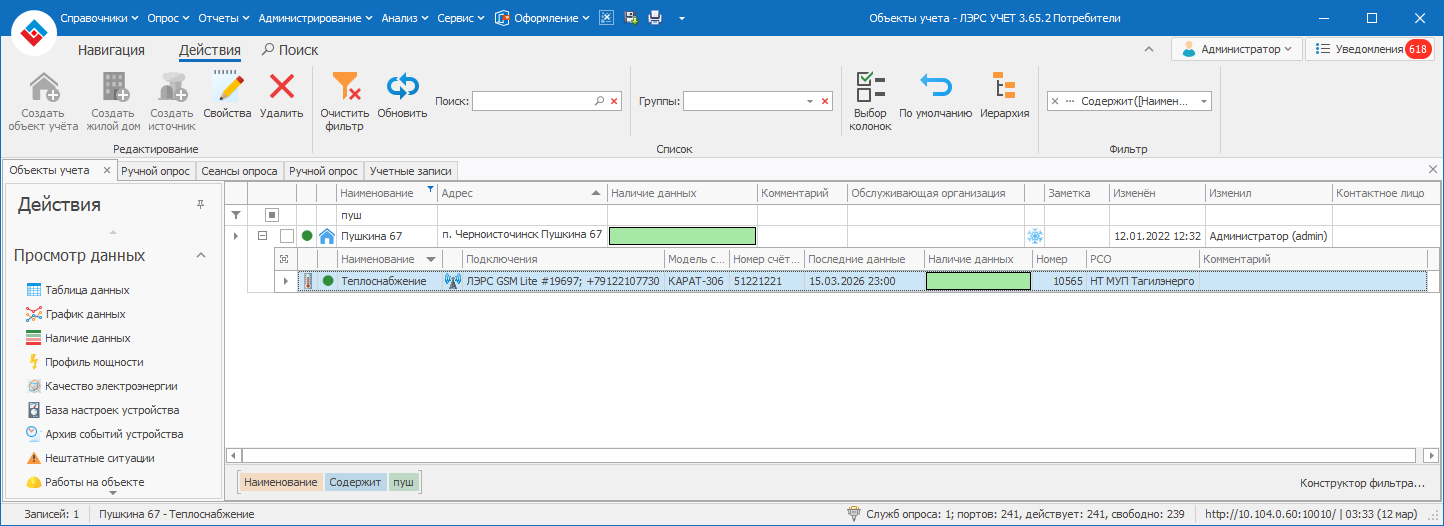Image resolution: width=1444 pixels, height=526 pixels.
Task: Switch to the Сеансы опроса tab
Action: tap(239, 171)
